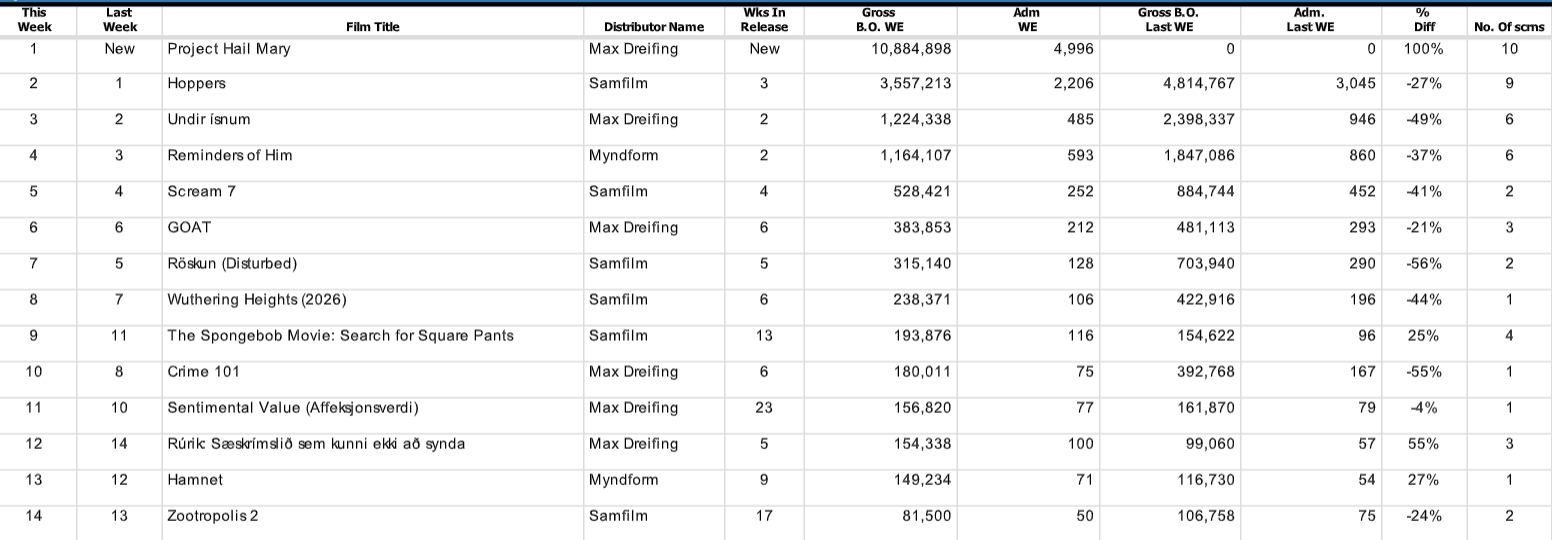The height and width of the screenshot is (540, 1552).
Task: Click the Hoppers film title cell
Action: tap(197, 84)
